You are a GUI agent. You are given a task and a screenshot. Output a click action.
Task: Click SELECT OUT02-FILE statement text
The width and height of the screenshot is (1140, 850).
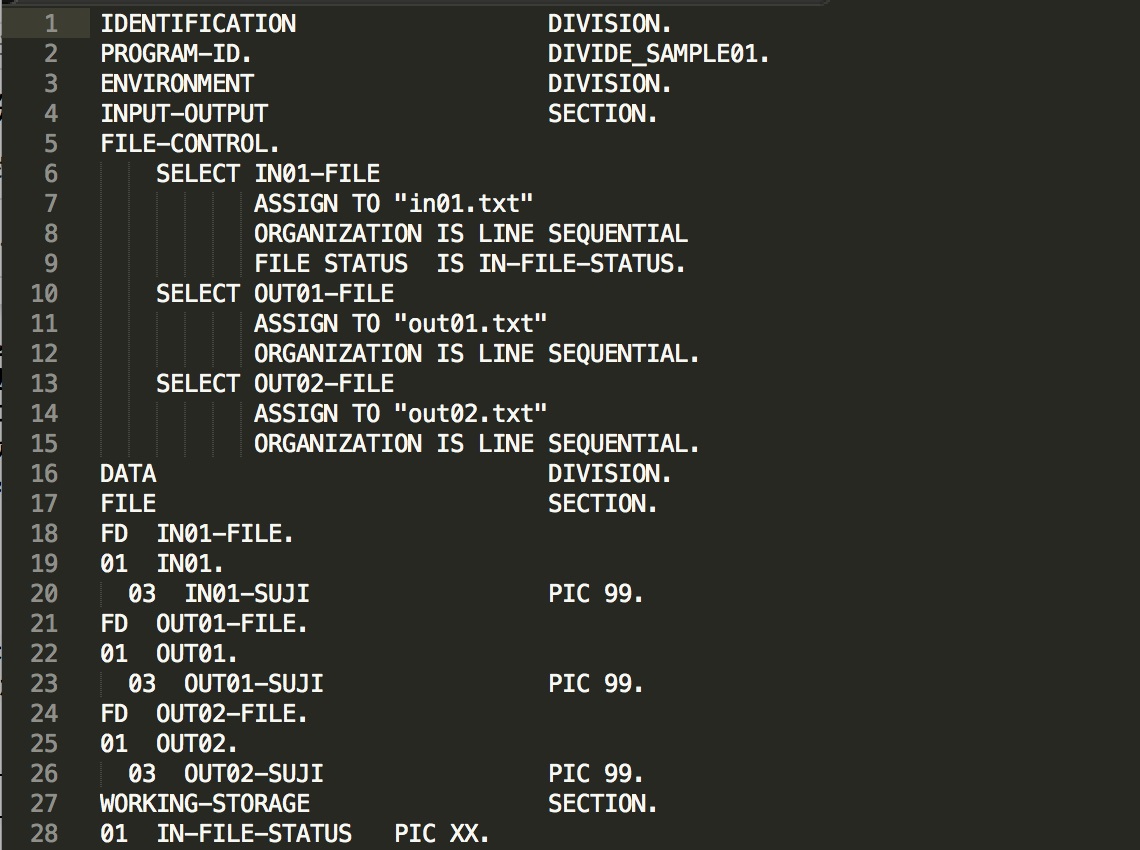275,384
